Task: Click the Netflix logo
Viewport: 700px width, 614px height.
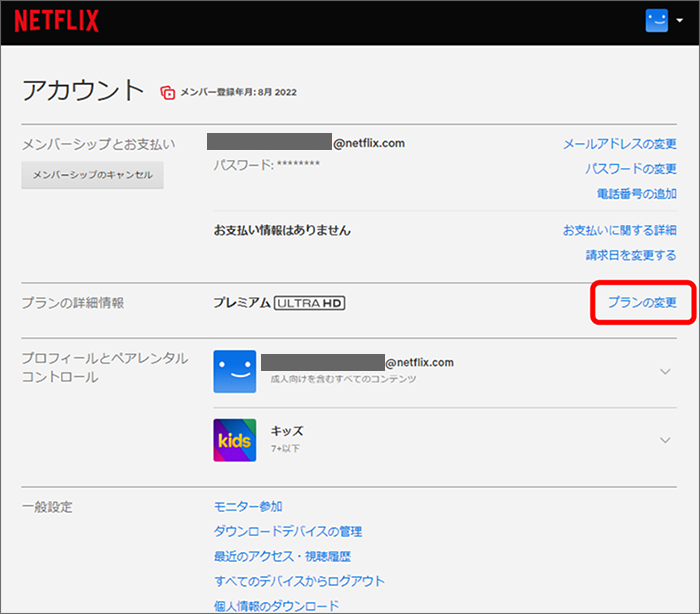Action: coord(55,21)
